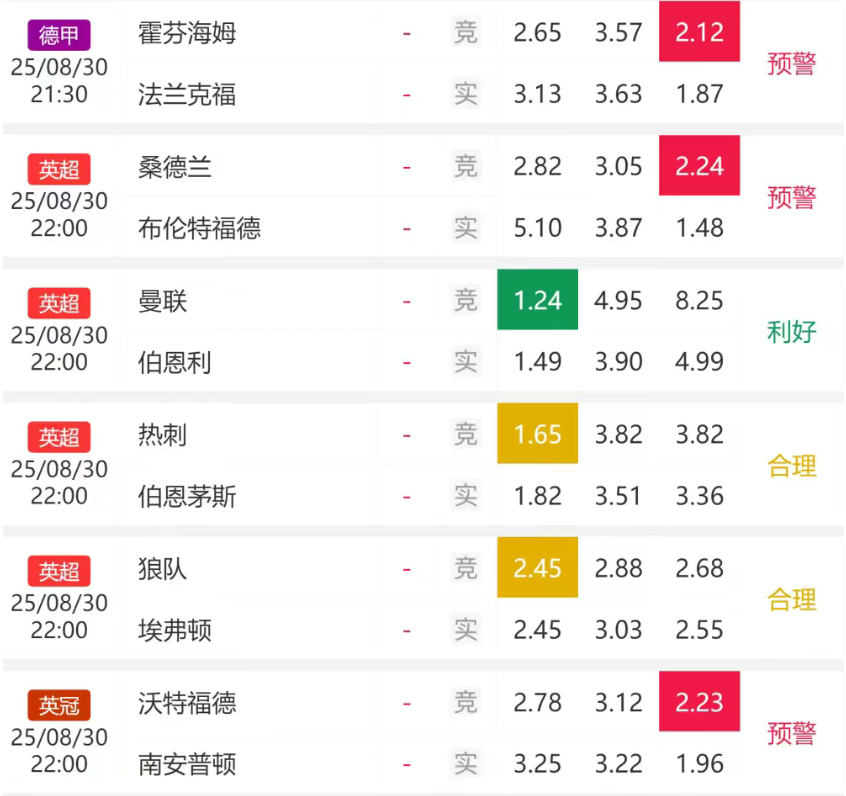Open the 布伦特福德 team name
This screenshot has width=846, height=796.
pyautogui.click(x=199, y=229)
